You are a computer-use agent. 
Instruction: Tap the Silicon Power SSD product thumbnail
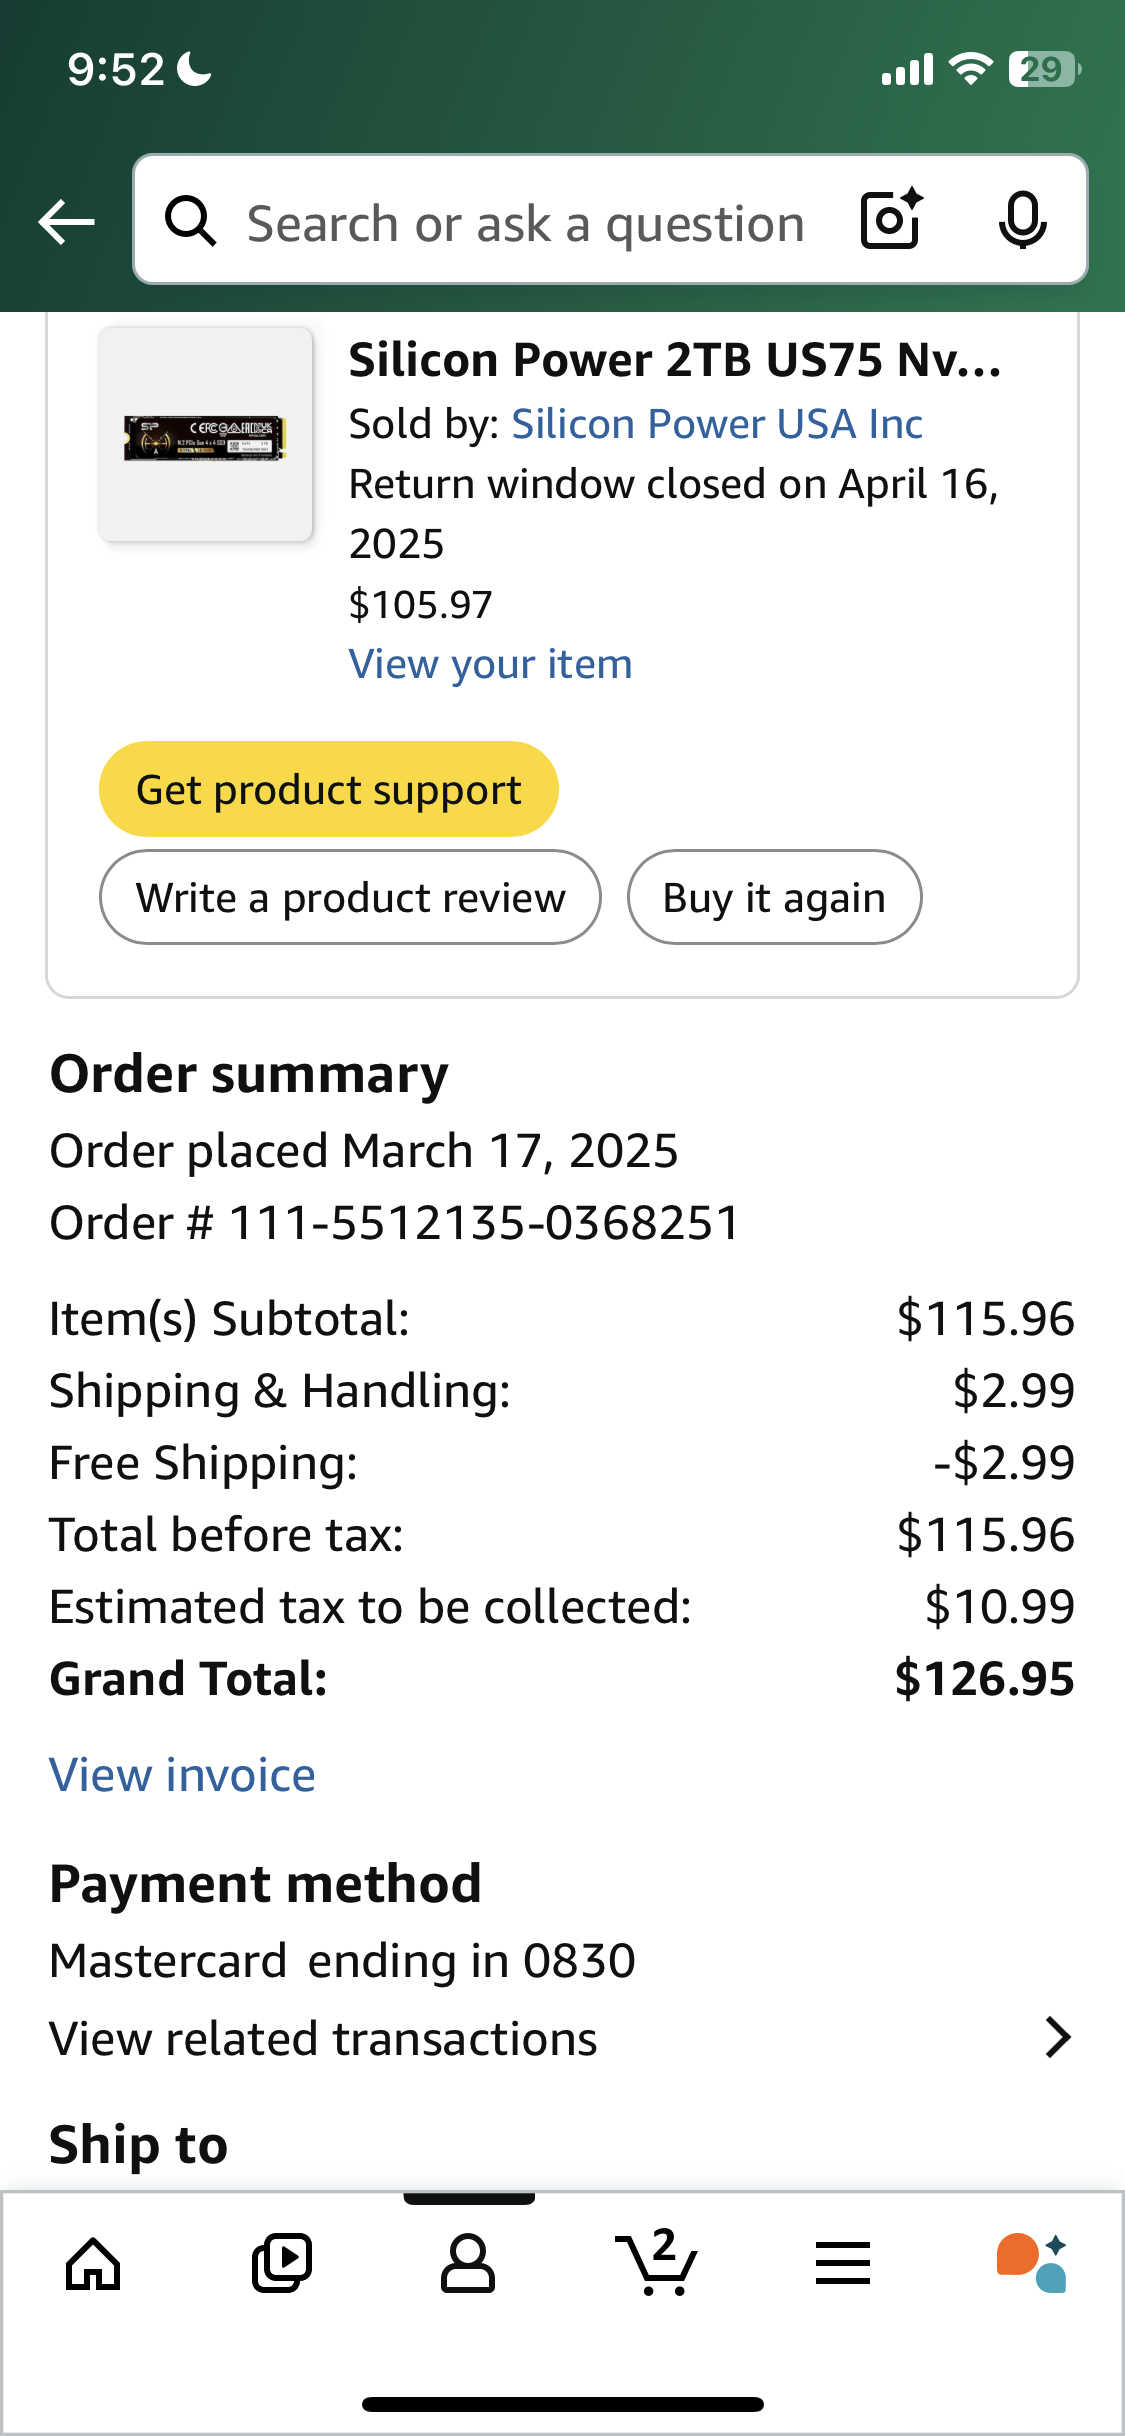pyautogui.click(x=205, y=436)
